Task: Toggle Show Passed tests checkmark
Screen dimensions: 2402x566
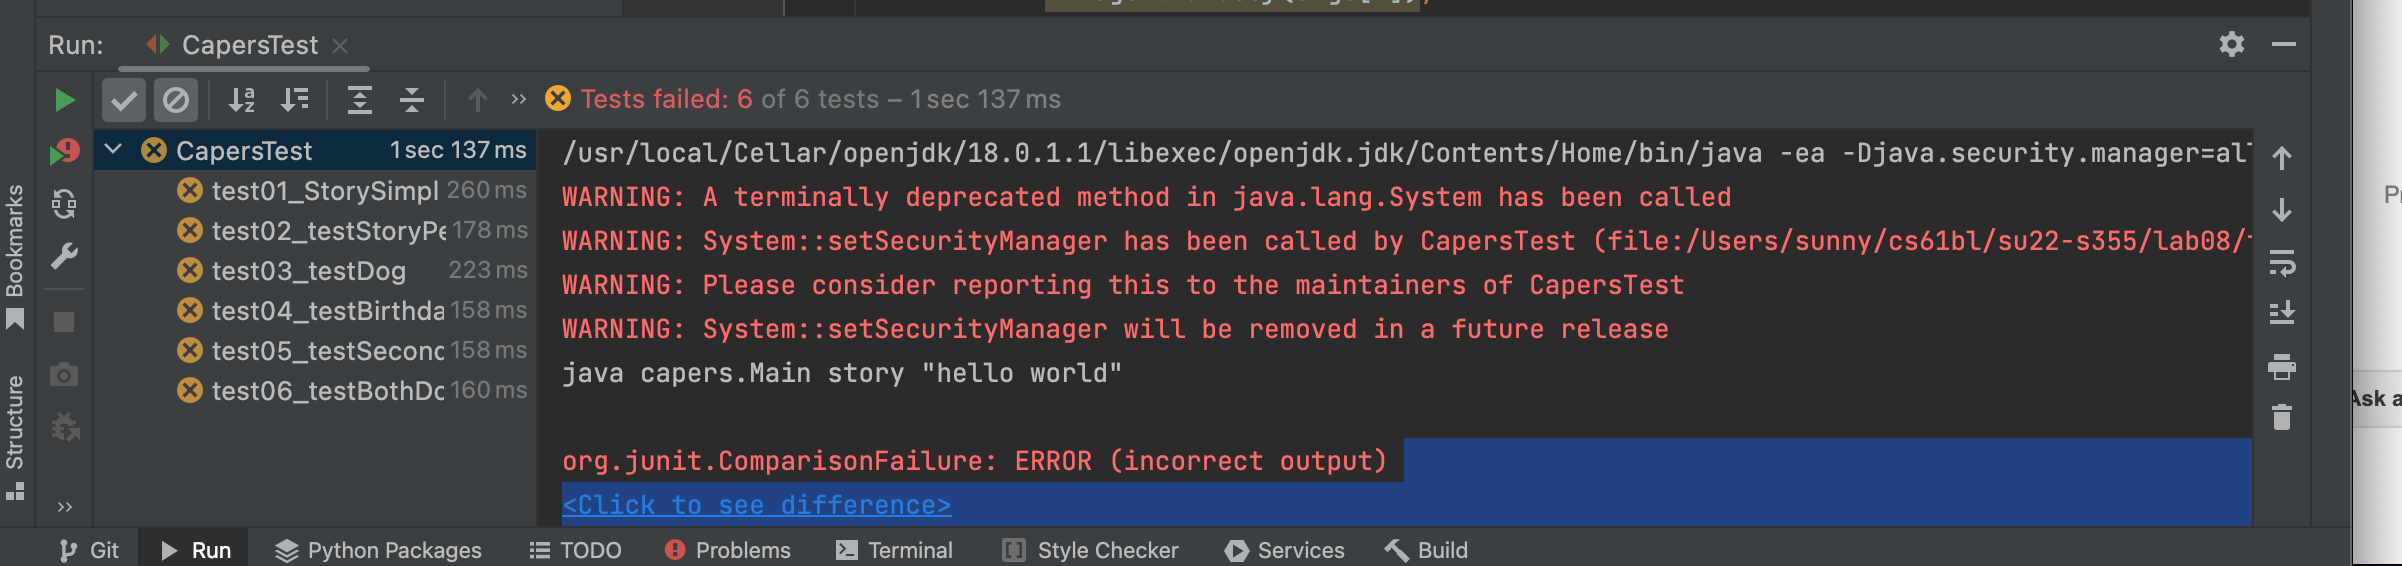Action: coord(124,100)
